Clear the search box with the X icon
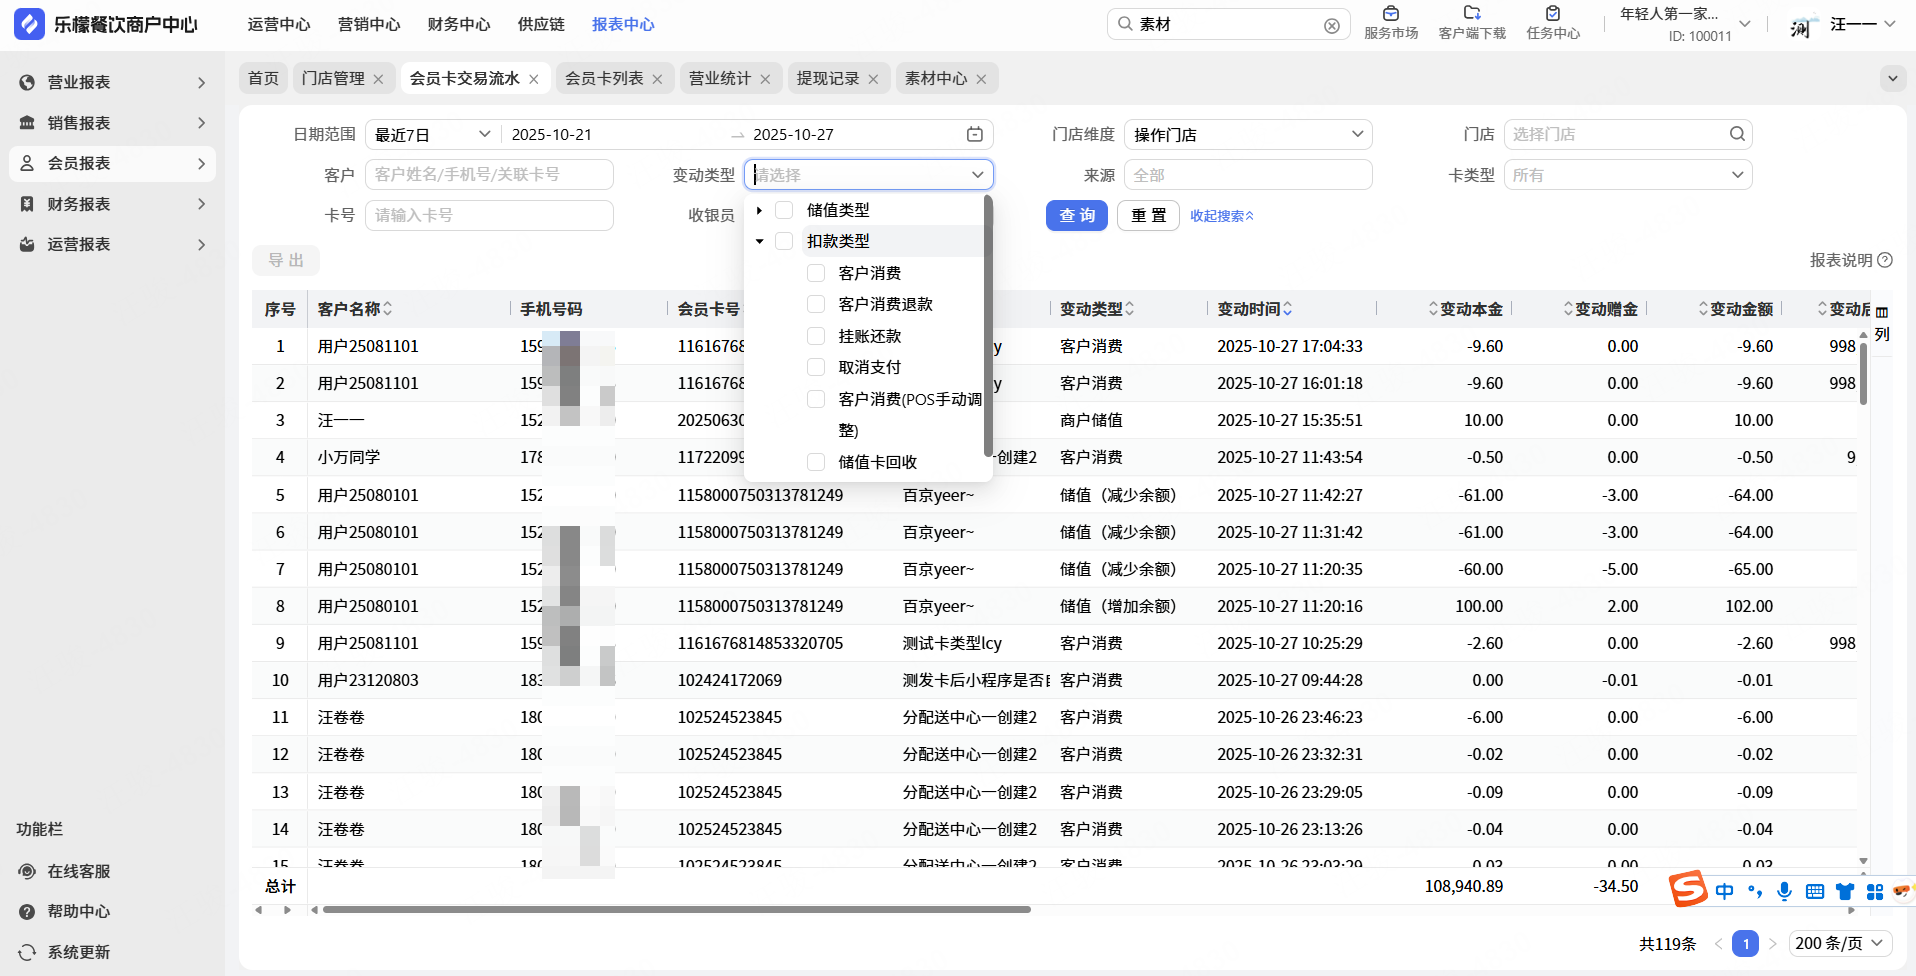The height and width of the screenshot is (976, 1916). (1331, 26)
